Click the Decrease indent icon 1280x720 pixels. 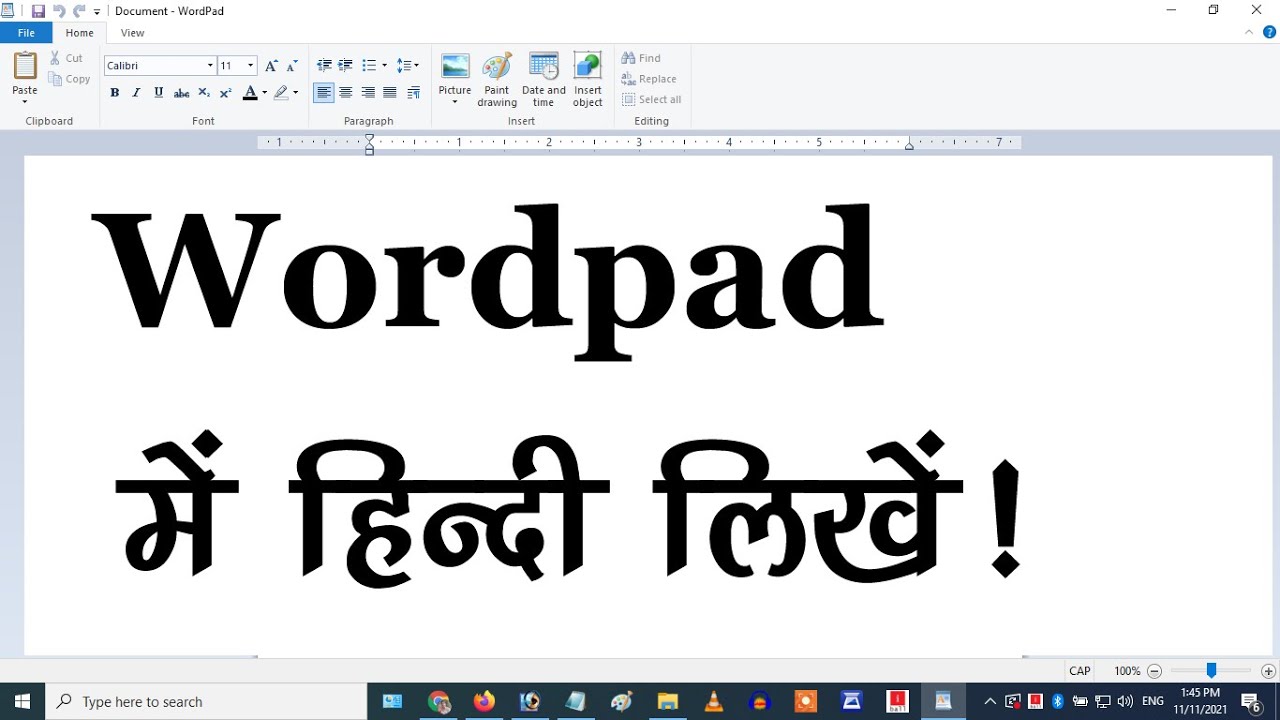[x=324, y=66]
